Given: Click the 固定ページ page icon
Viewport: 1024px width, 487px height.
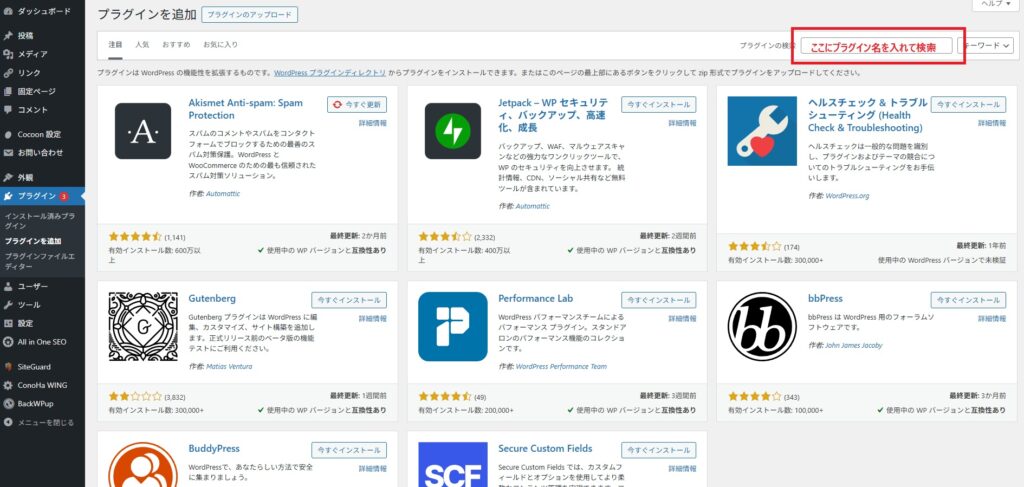Looking at the screenshot, I should (8, 91).
